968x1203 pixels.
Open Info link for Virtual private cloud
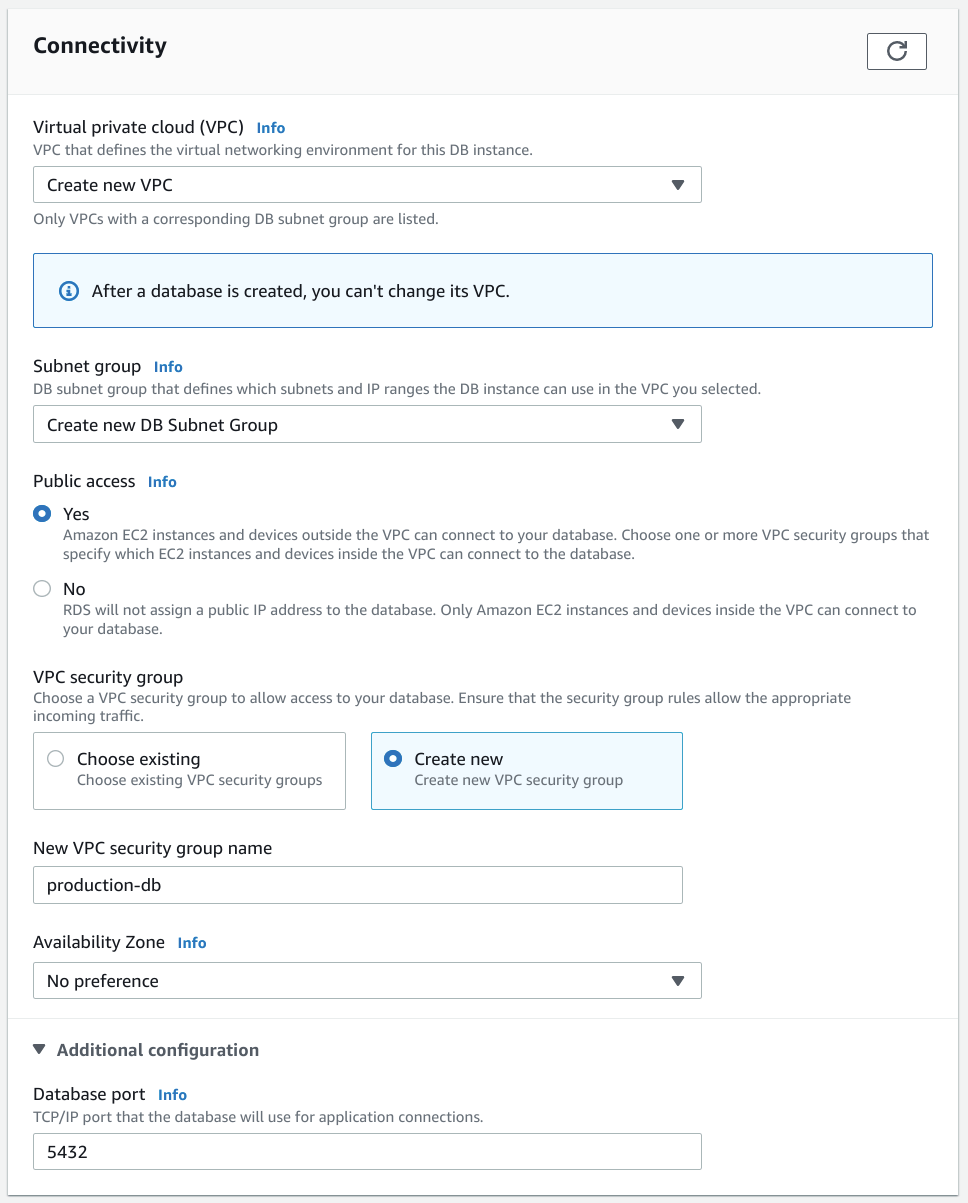tap(271, 128)
